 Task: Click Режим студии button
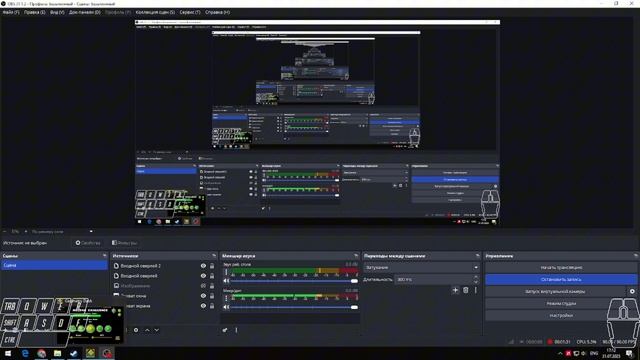561,303
